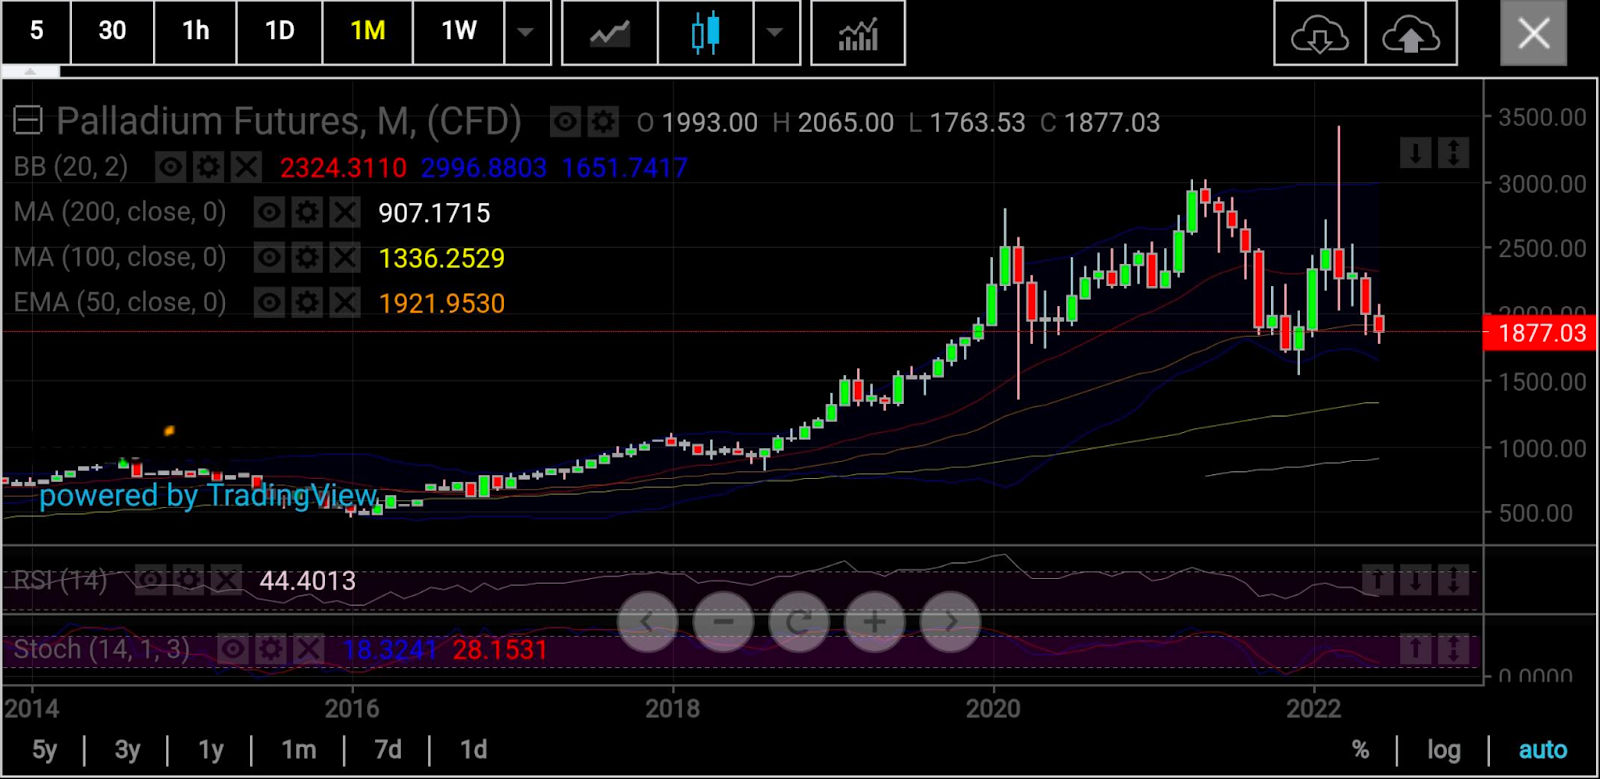Hide the MA (100, close, 0) line

[x=269, y=258]
